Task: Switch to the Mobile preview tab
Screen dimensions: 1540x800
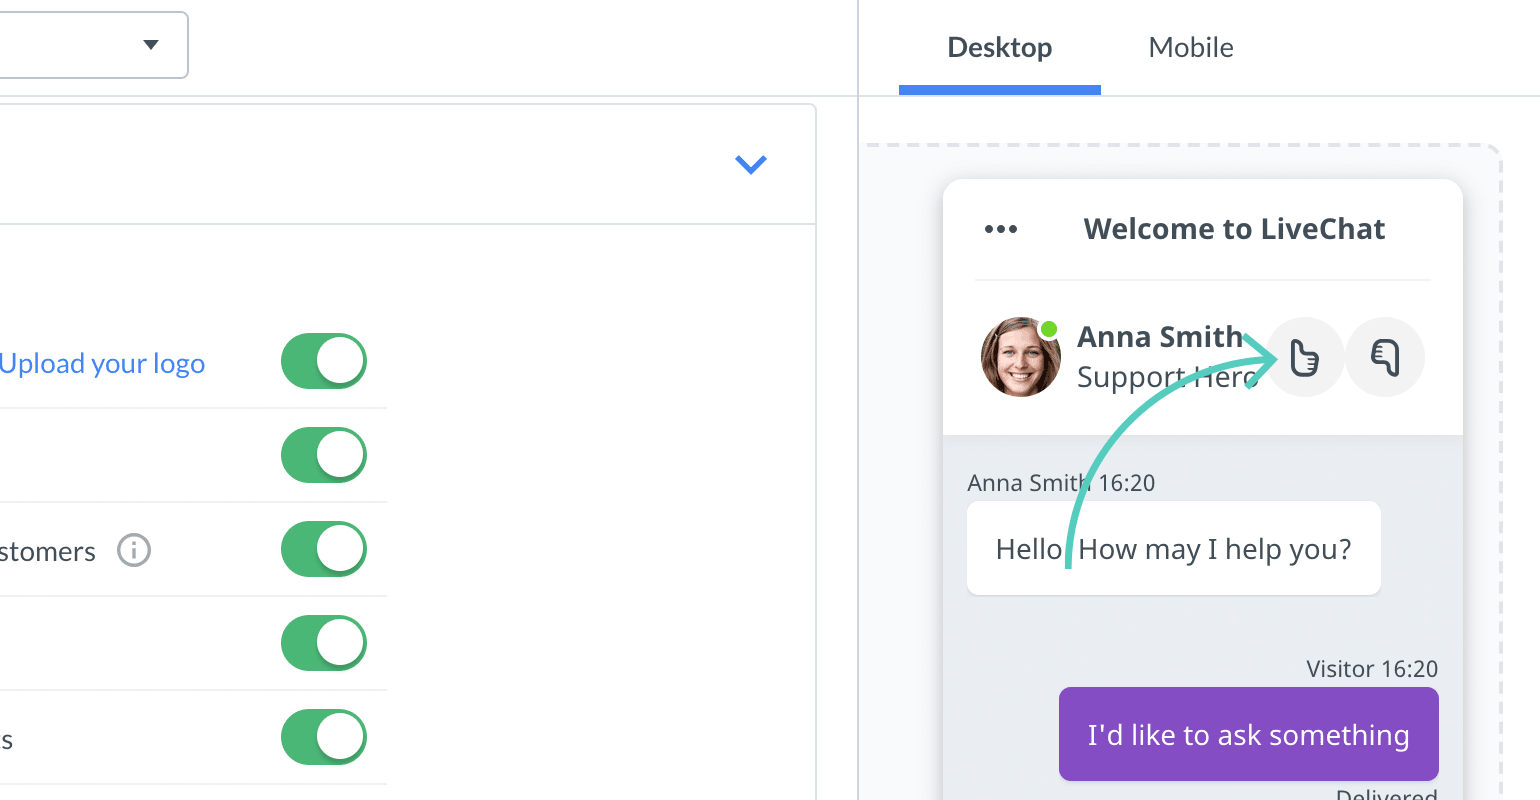Action: [x=1190, y=47]
